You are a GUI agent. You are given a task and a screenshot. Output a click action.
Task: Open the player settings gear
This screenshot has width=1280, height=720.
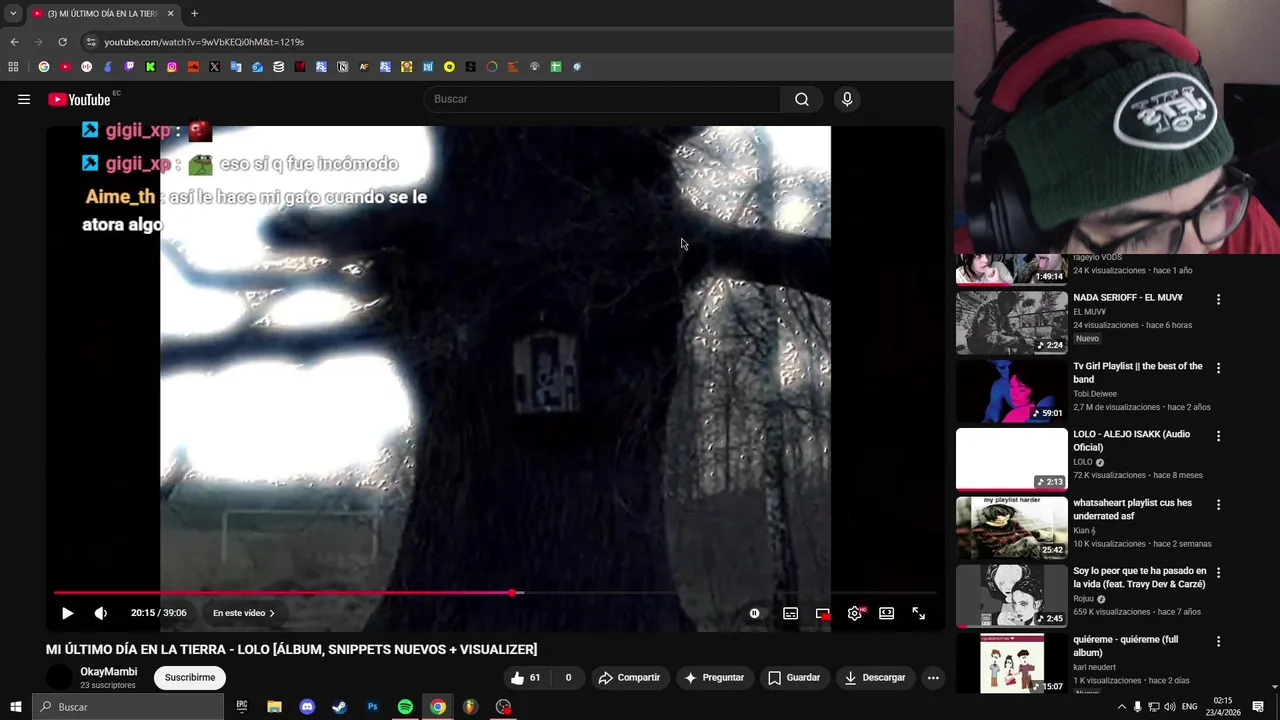point(855,613)
